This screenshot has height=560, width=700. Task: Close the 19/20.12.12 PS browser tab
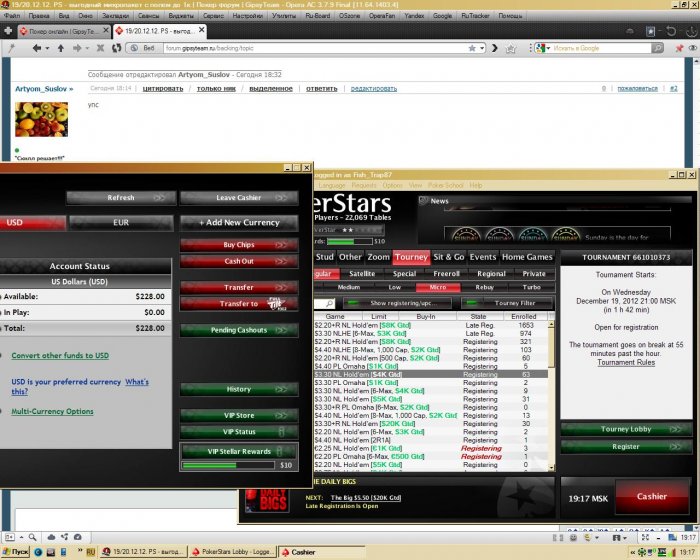pos(201,30)
